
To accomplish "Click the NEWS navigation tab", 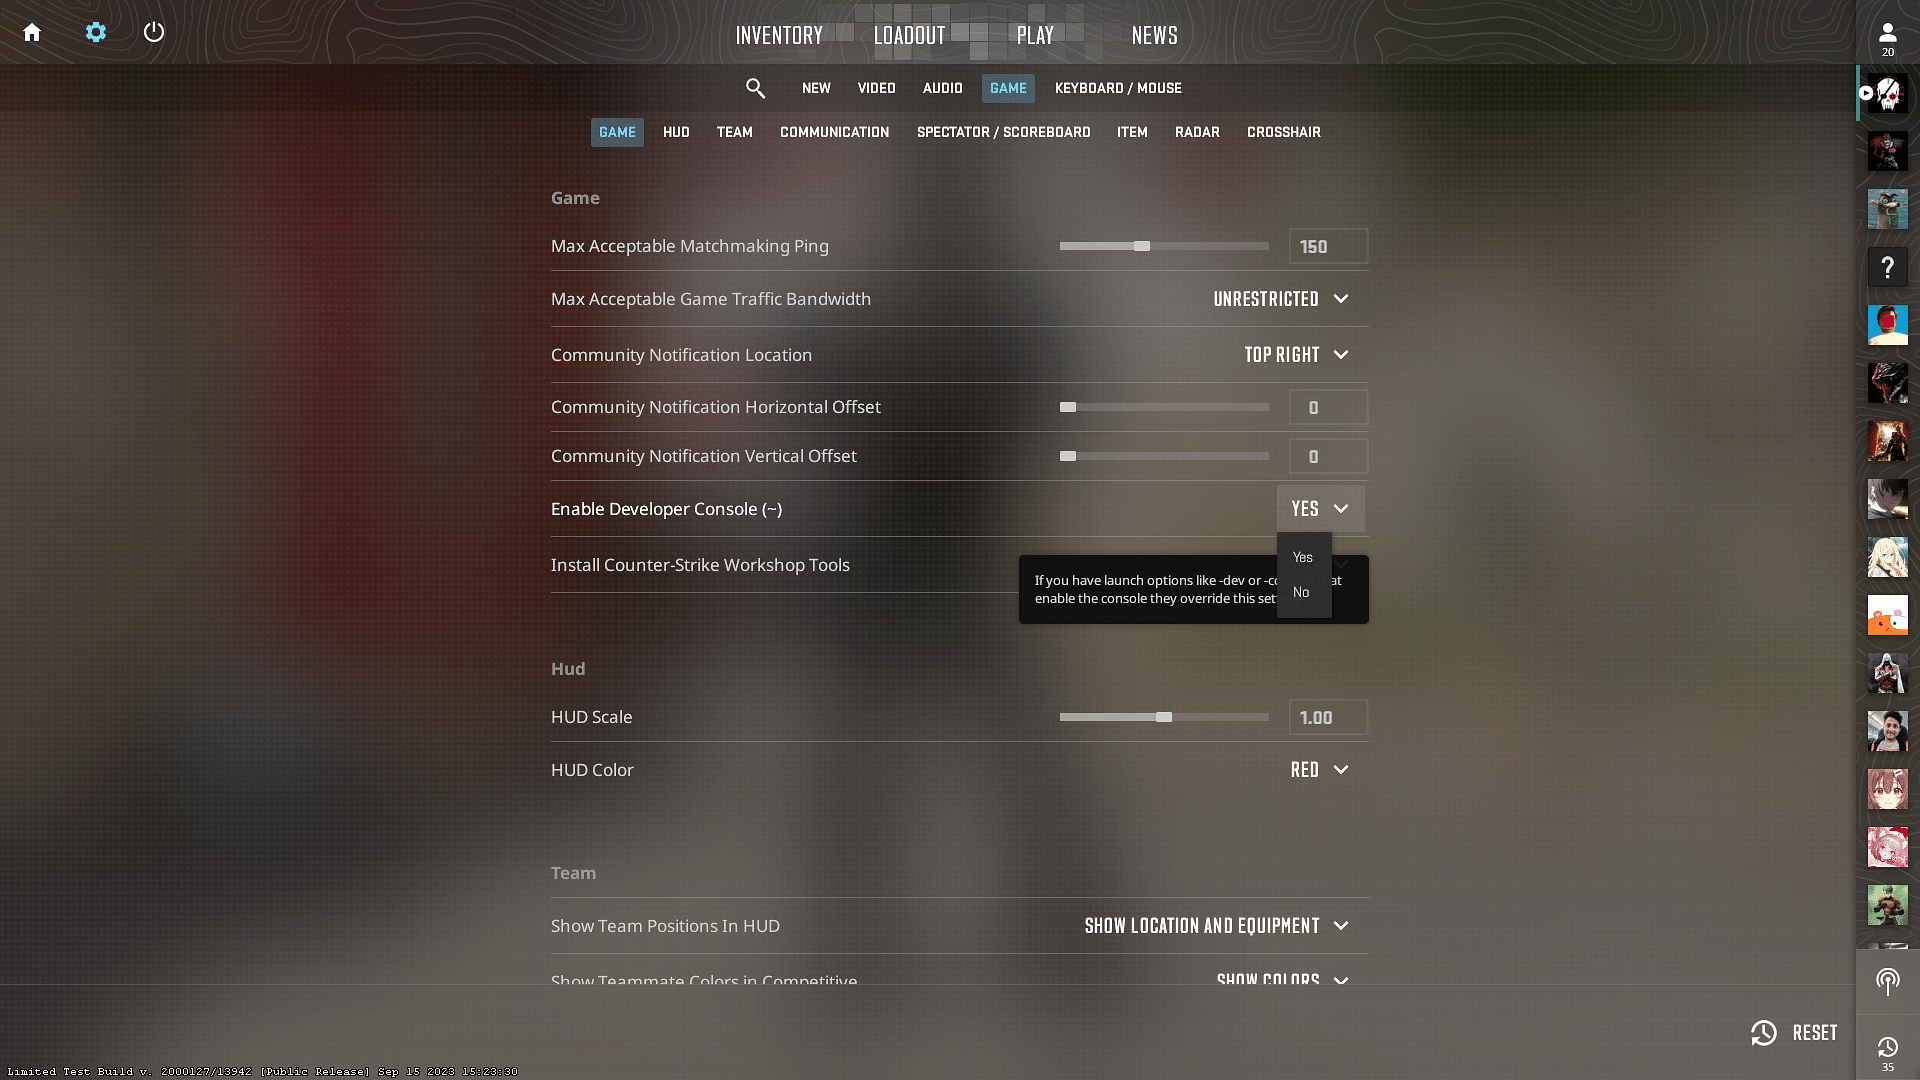I will pos(1155,34).
